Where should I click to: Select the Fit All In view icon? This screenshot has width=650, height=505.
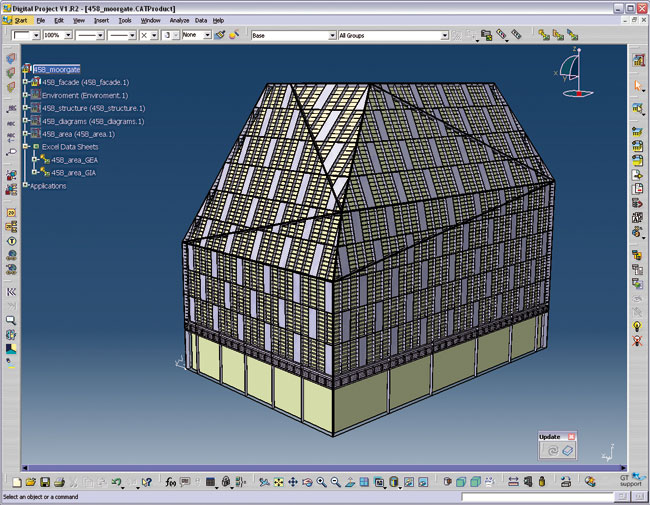(x=278, y=482)
